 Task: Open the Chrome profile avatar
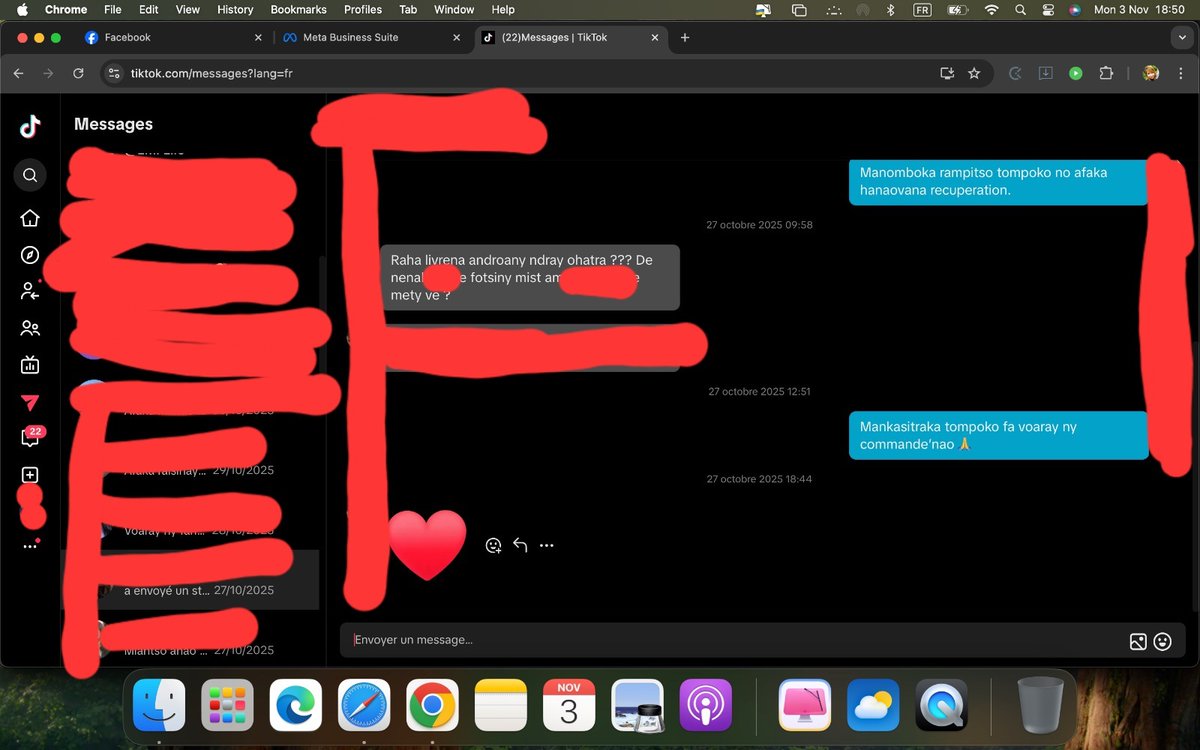[1151, 73]
